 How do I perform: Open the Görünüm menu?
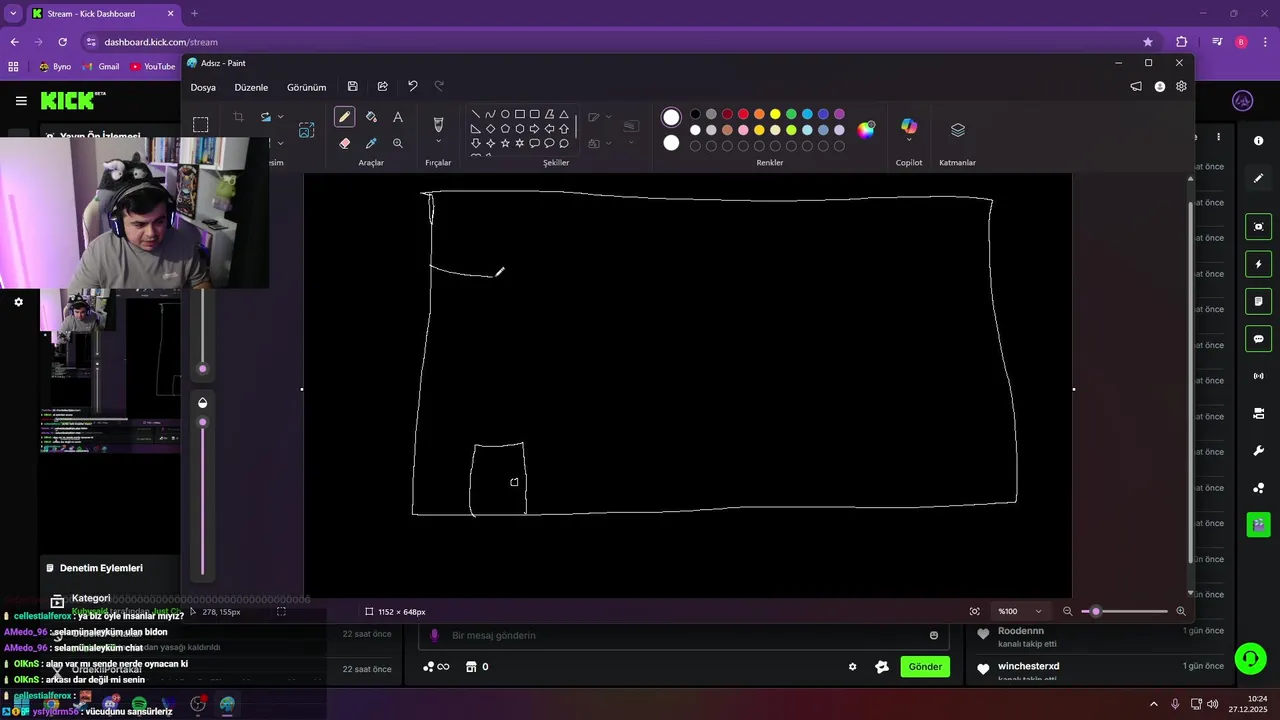307,87
